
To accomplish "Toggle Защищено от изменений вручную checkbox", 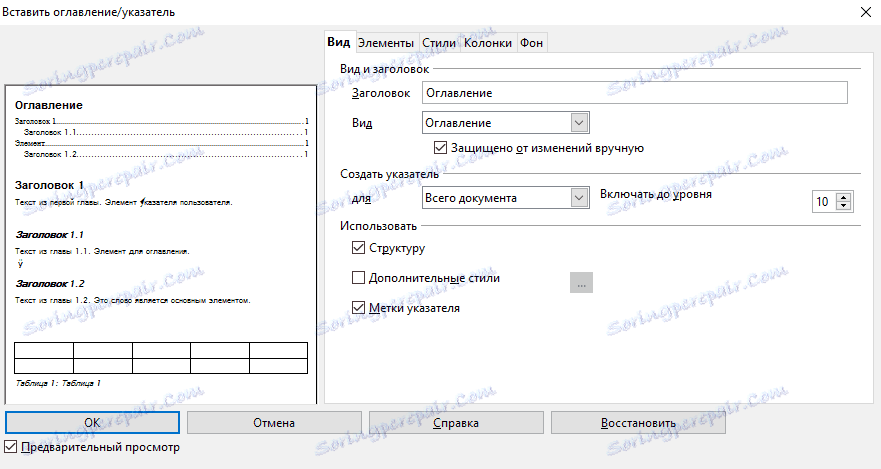I will click(x=440, y=148).
